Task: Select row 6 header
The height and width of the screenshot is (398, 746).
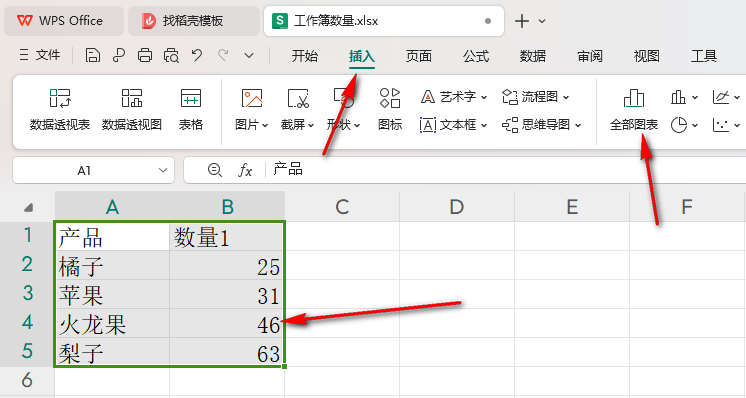Action: pos(27,381)
